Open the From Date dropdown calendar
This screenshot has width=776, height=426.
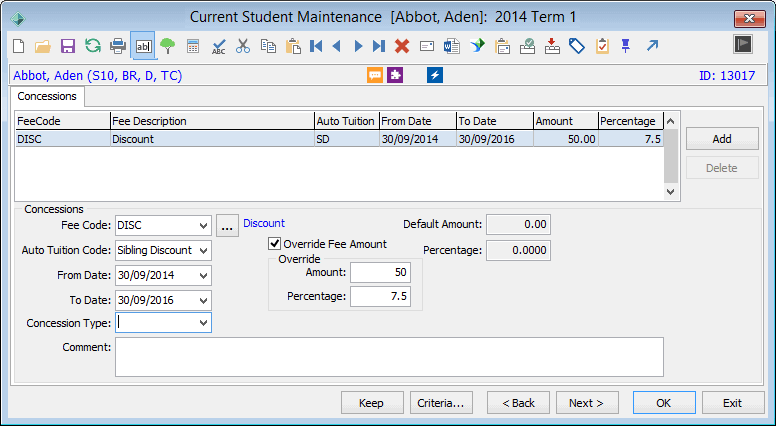pyautogui.click(x=203, y=276)
